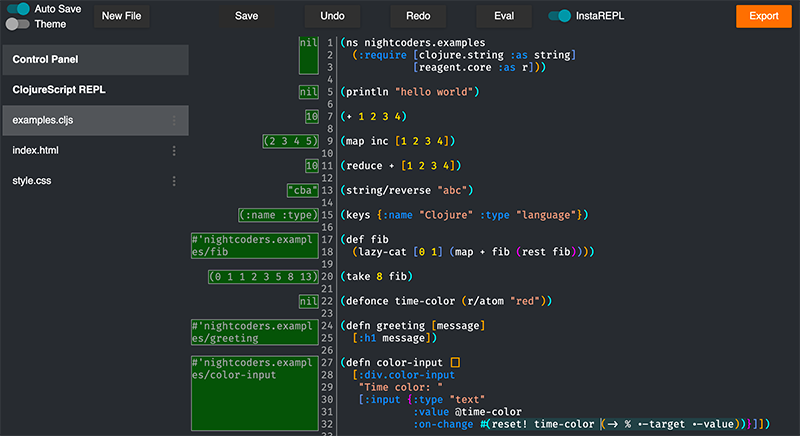The image size is (800, 436).
Task: Open the ClojureScript REPL item
Action: click(x=95, y=90)
